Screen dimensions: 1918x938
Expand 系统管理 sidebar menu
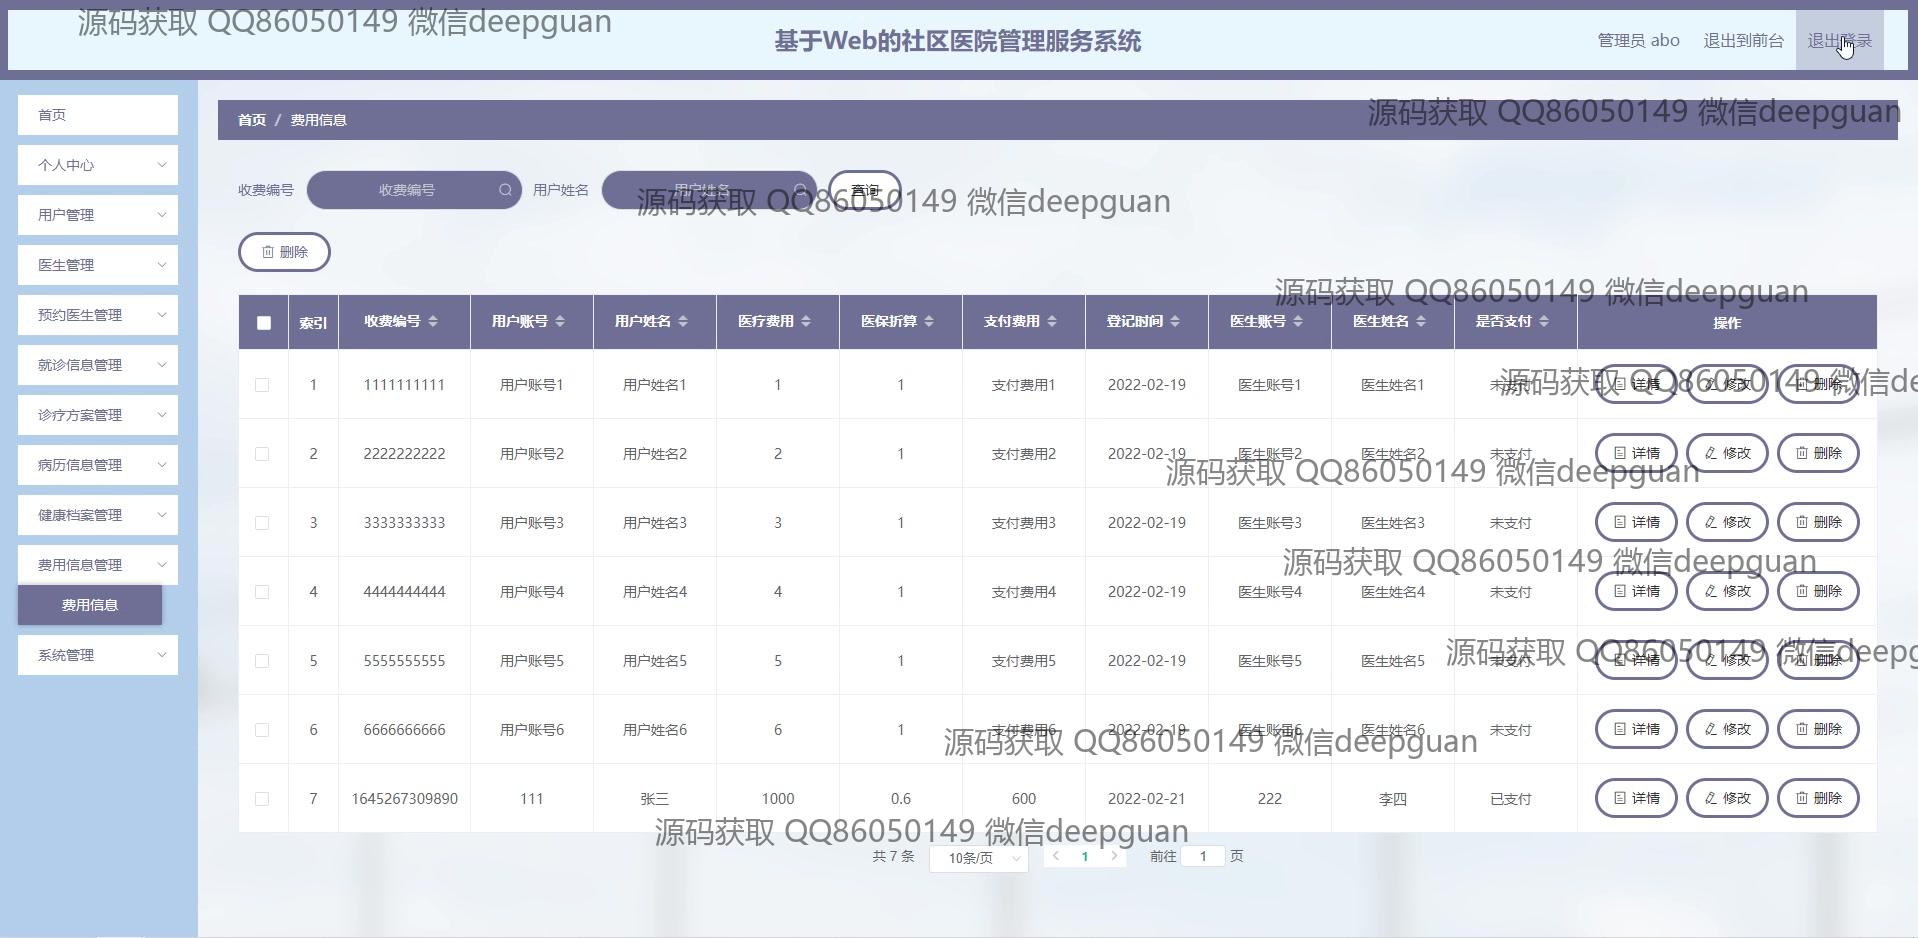click(x=98, y=655)
